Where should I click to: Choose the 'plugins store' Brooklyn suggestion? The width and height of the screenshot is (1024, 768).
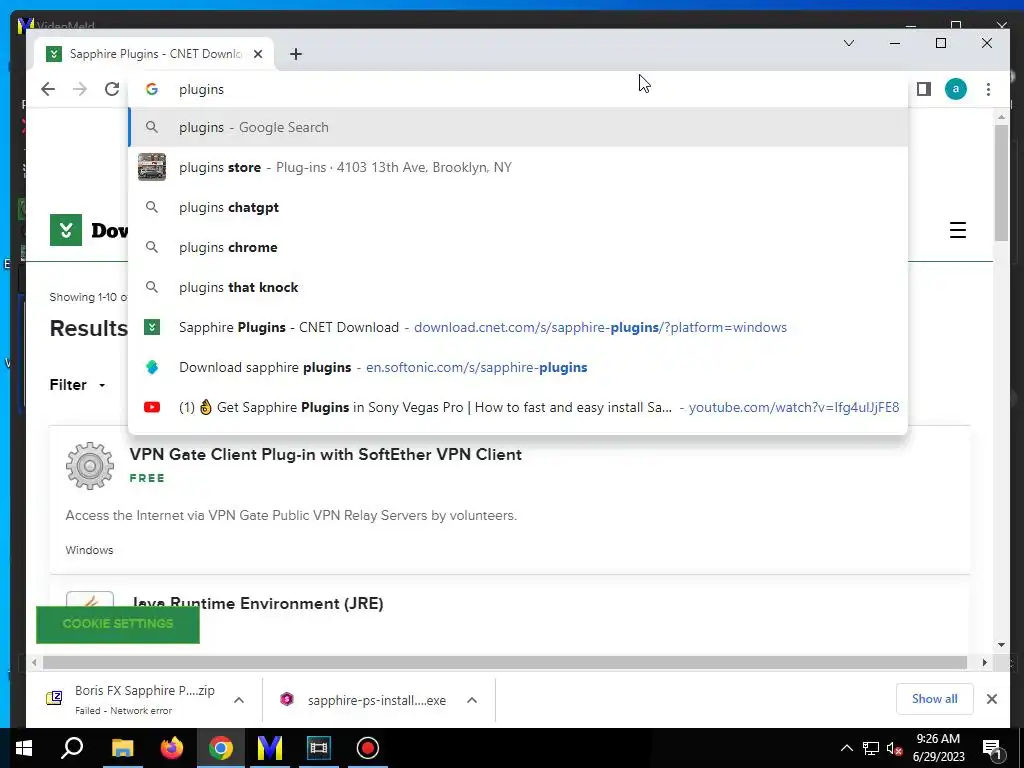(518, 167)
